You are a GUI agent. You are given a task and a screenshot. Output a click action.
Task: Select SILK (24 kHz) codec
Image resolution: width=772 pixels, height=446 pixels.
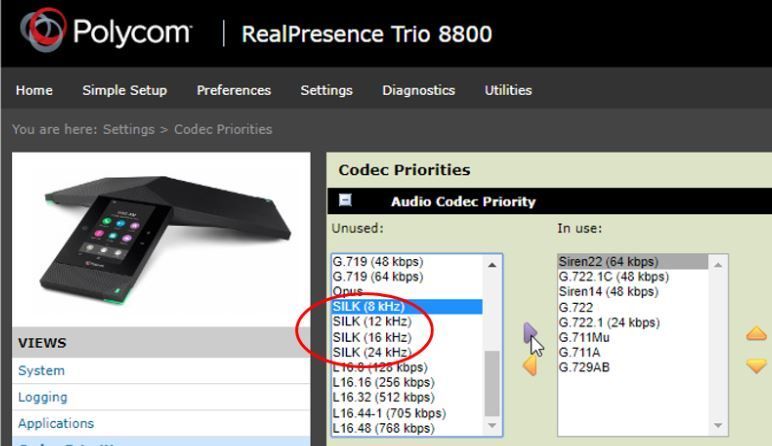(x=407, y=352)
